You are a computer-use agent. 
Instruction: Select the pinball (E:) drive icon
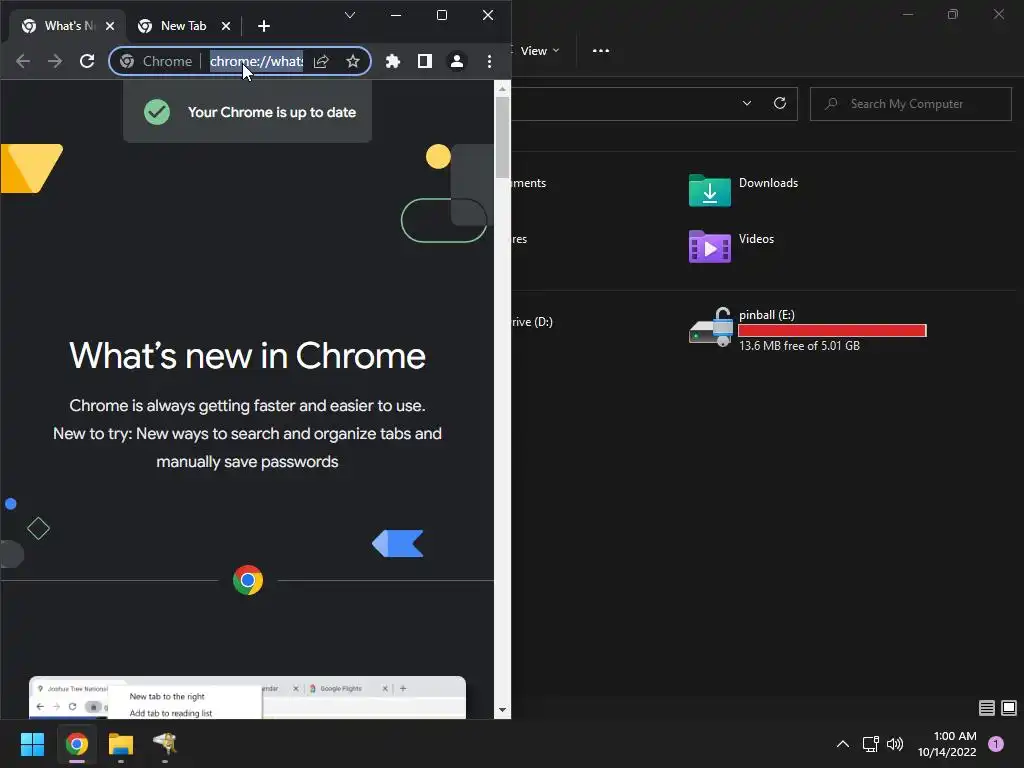tap(711, 327)
